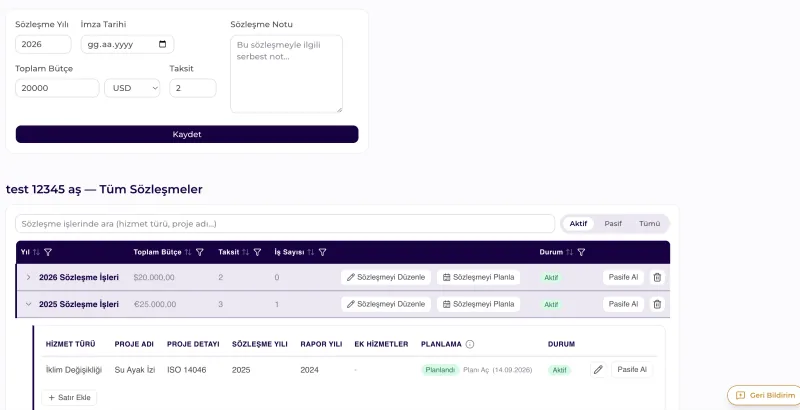Focus the Toplam Bütçe input field

pos(57,88)
